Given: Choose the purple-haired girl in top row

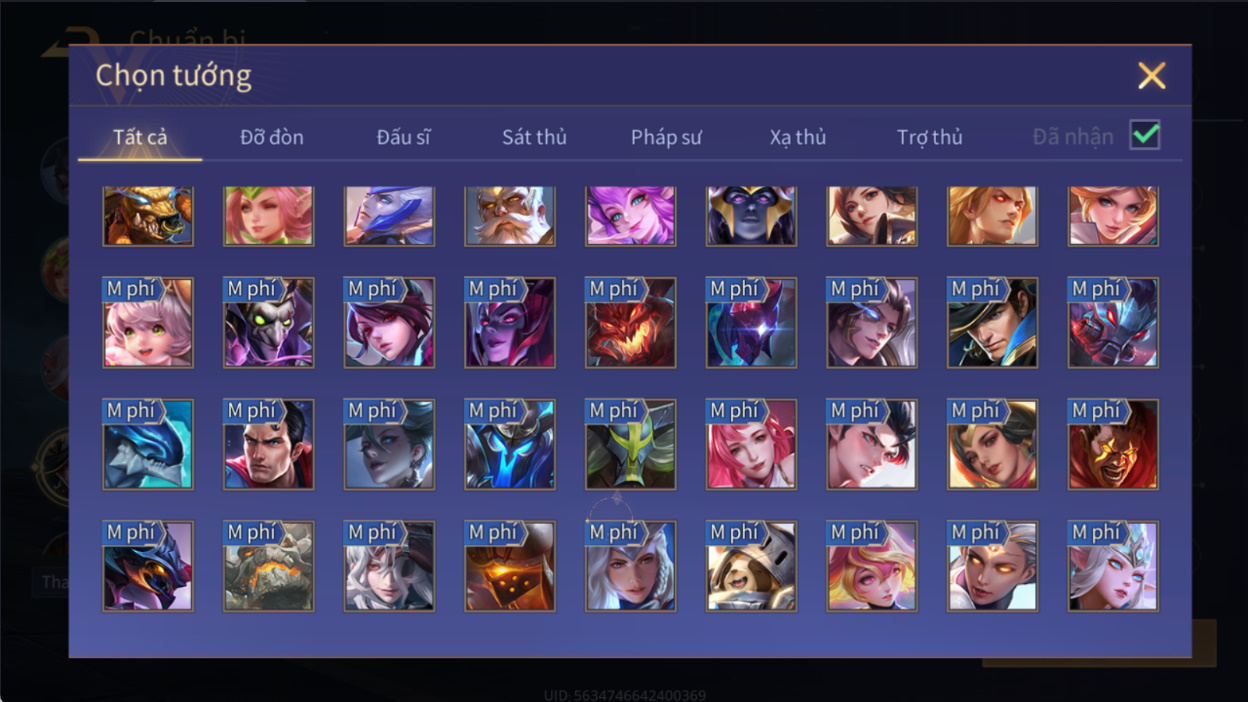Looking at the screenshot, I should 631,215.
